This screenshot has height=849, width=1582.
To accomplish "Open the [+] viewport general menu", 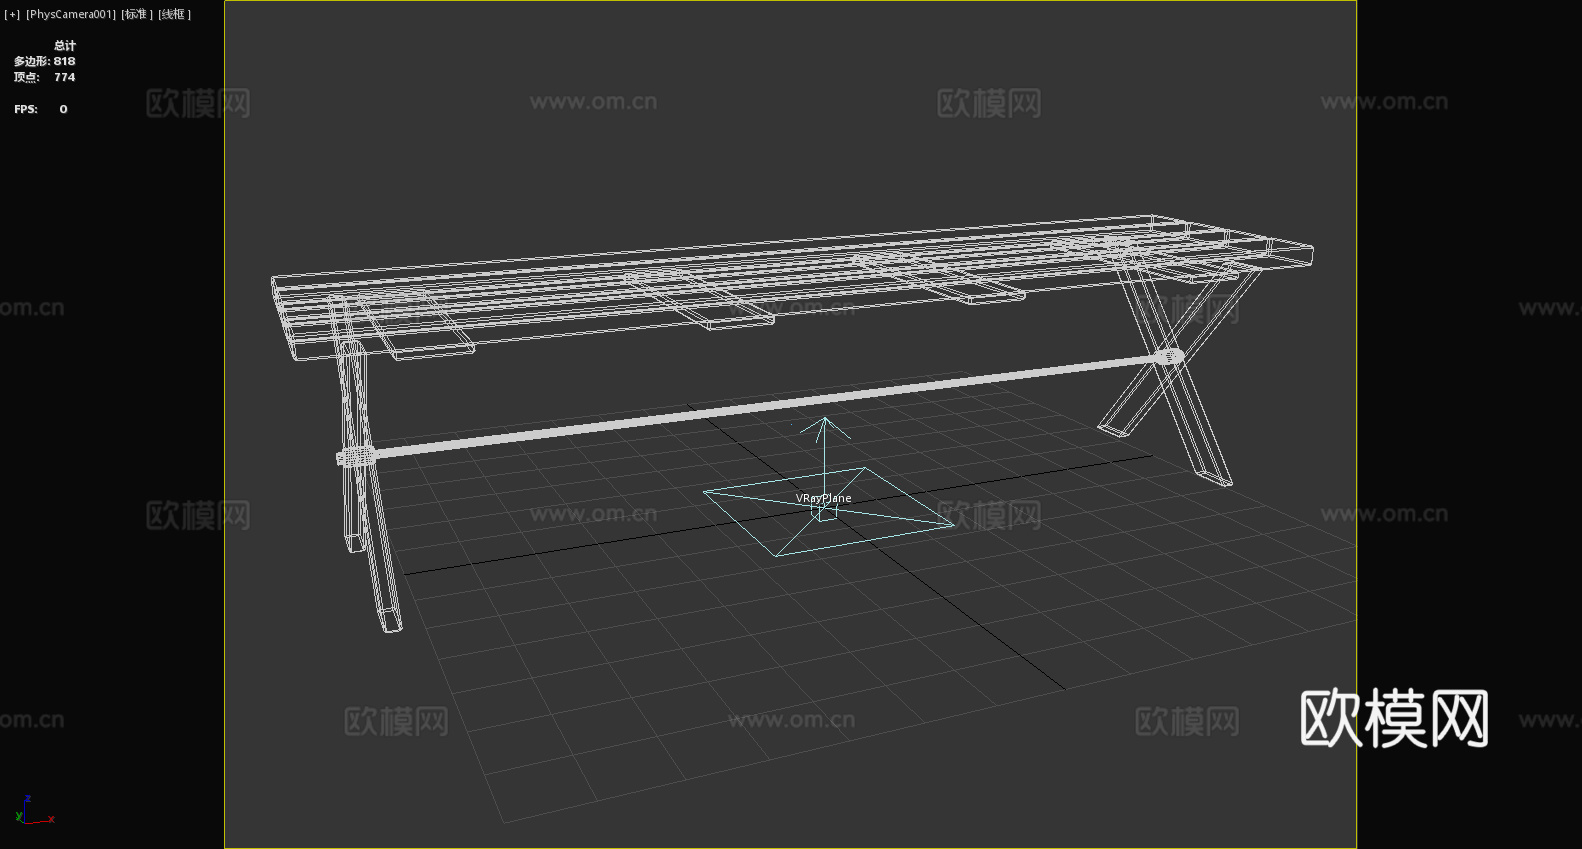I will pyautogui.click(x=12, y=14).
